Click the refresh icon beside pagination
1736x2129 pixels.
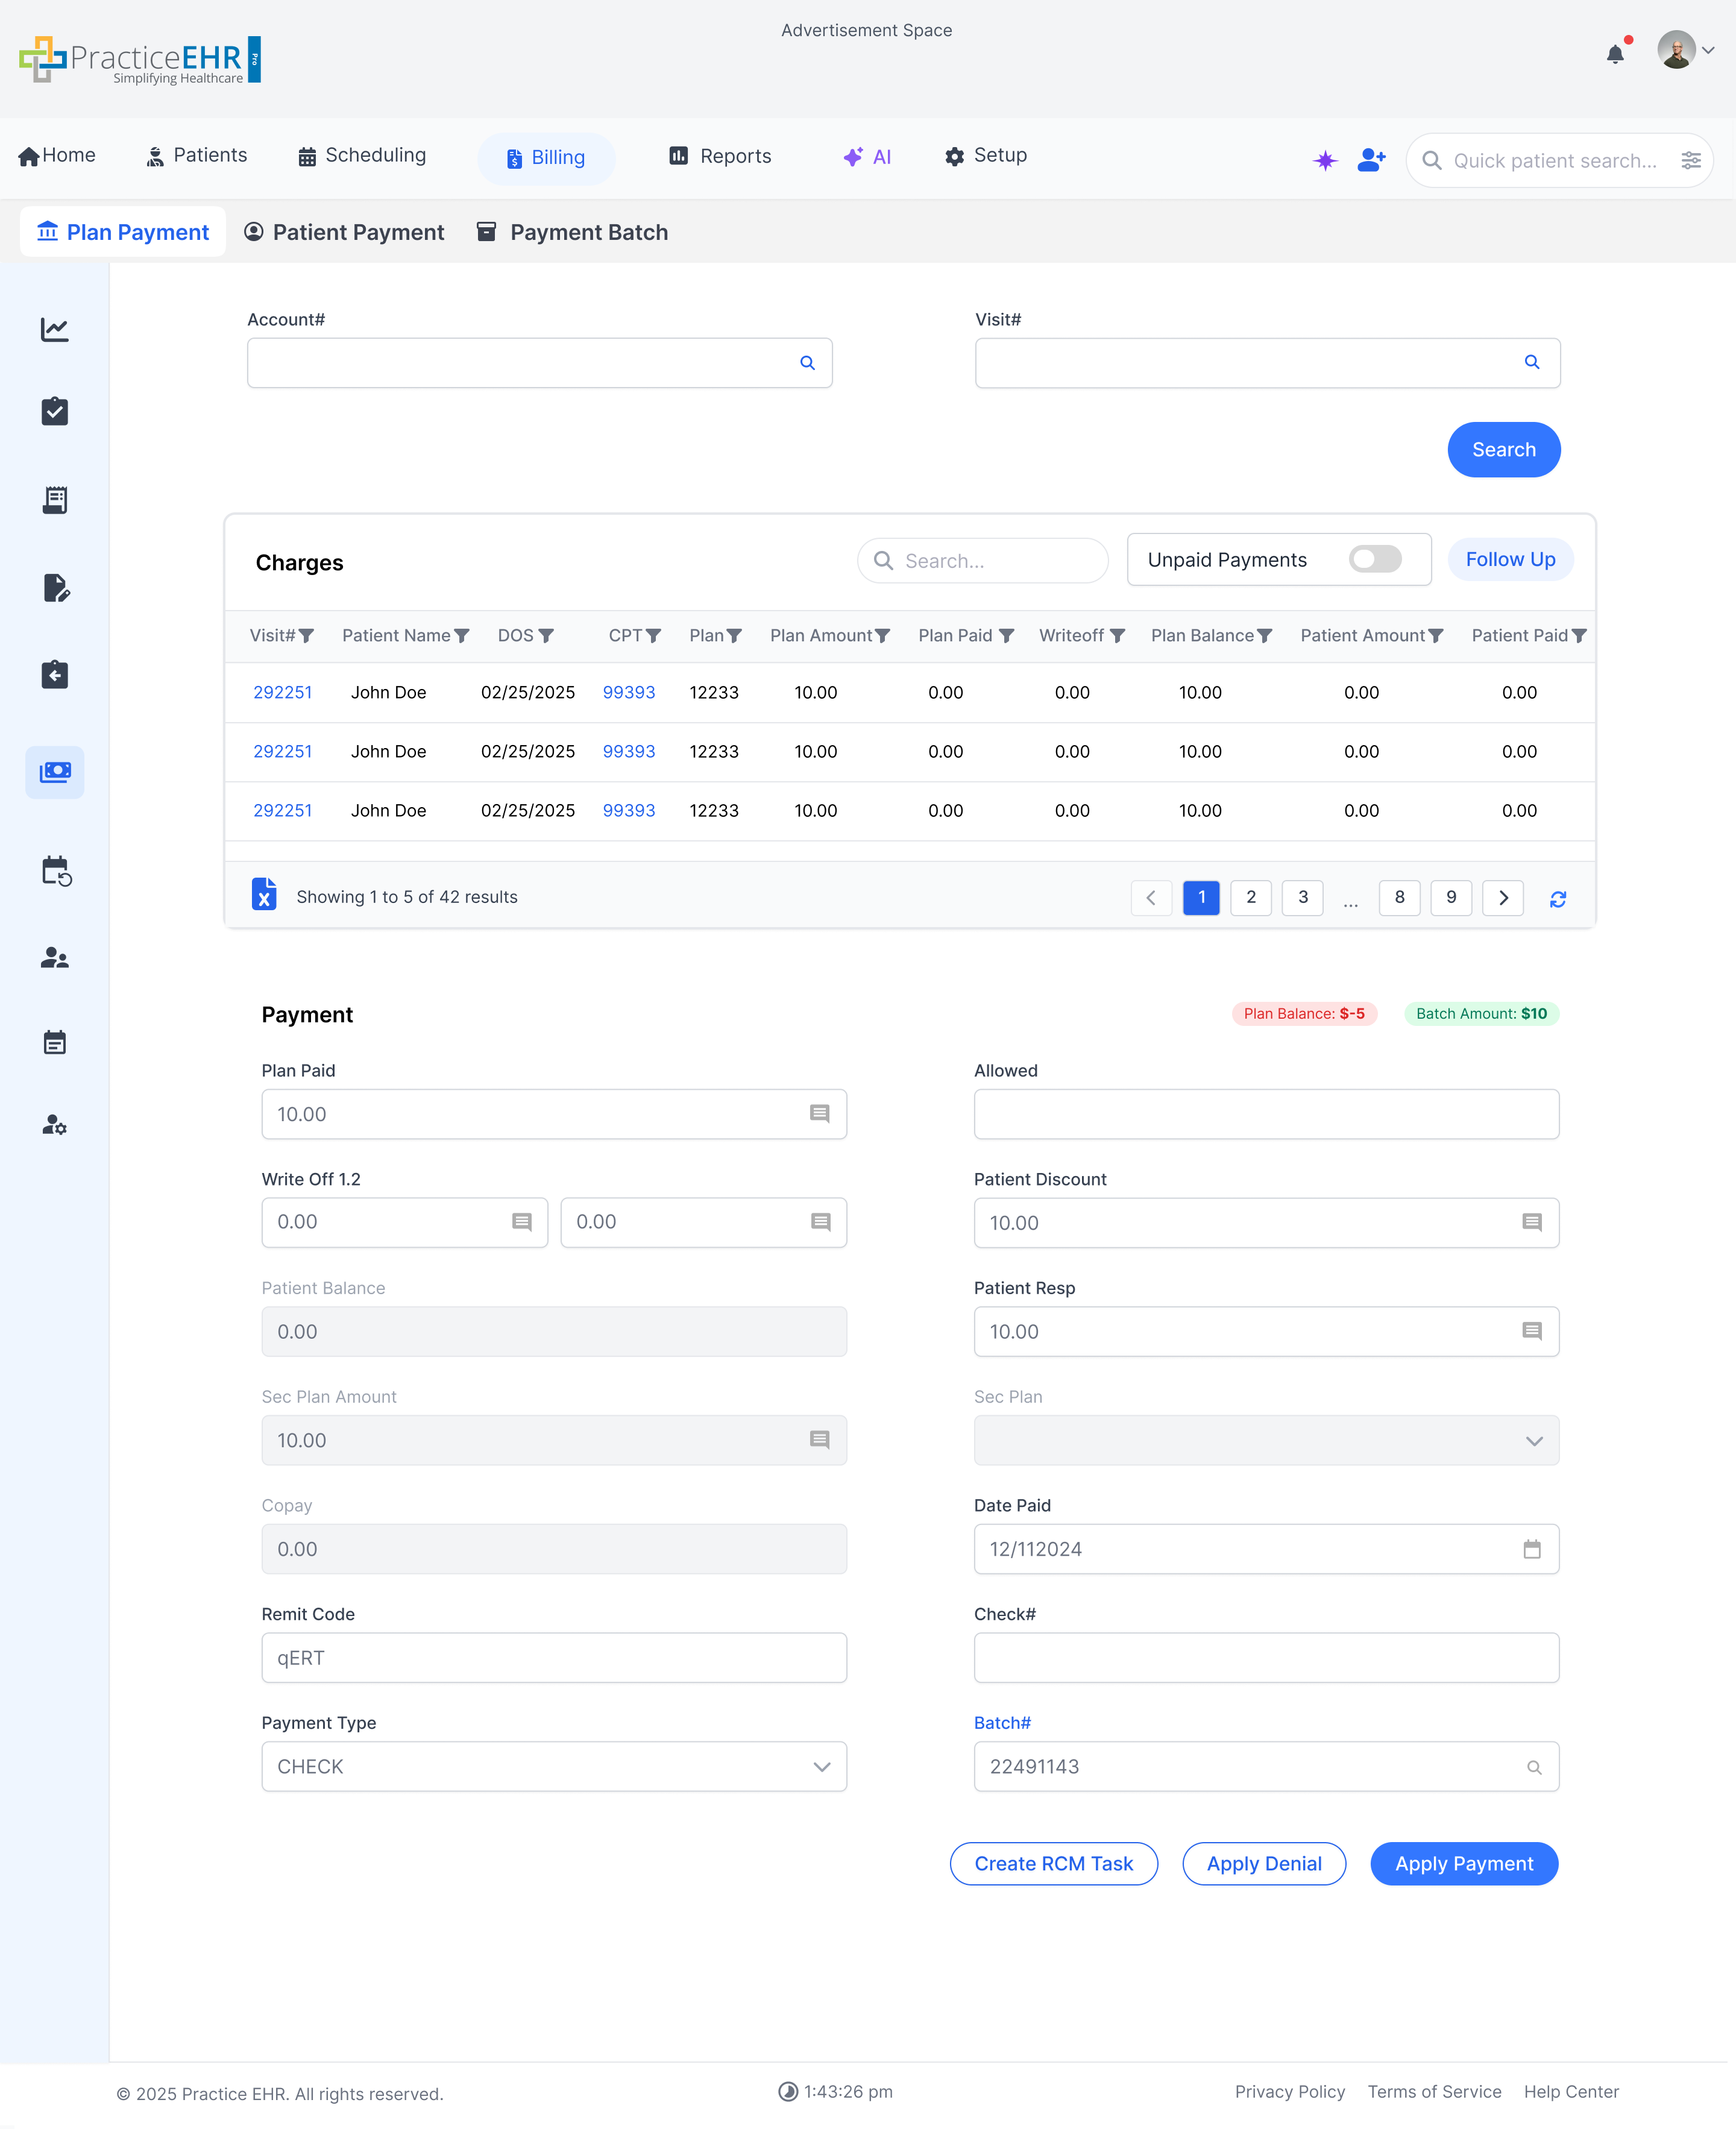coord(1557,899)
